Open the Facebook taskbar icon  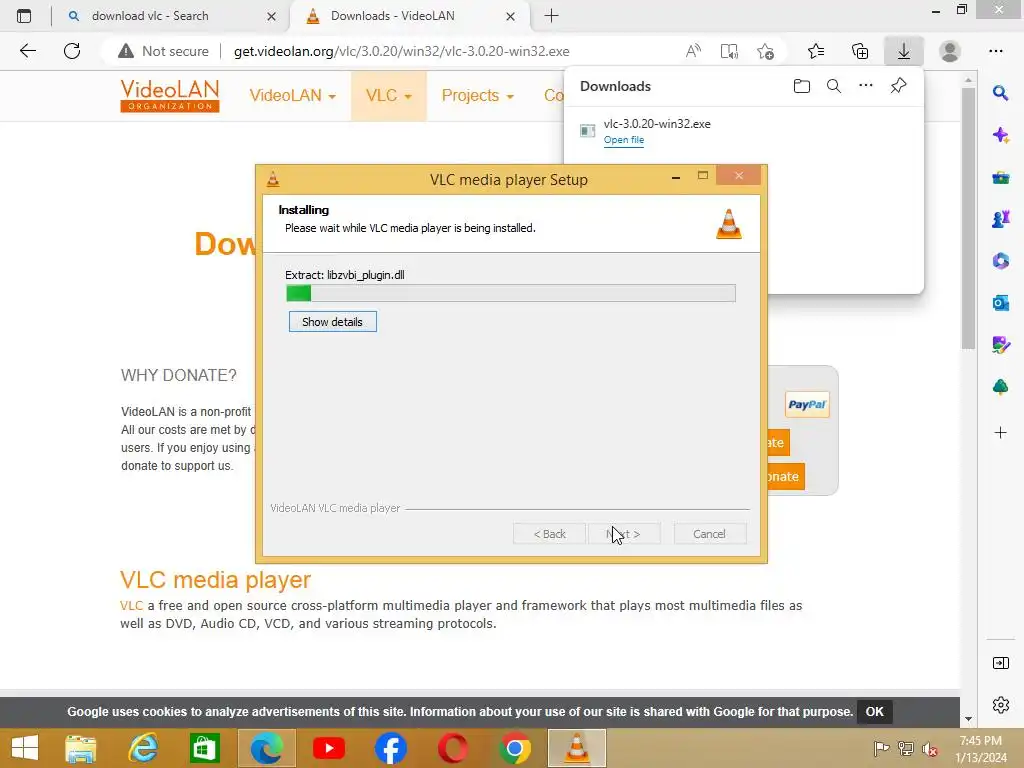391,748
